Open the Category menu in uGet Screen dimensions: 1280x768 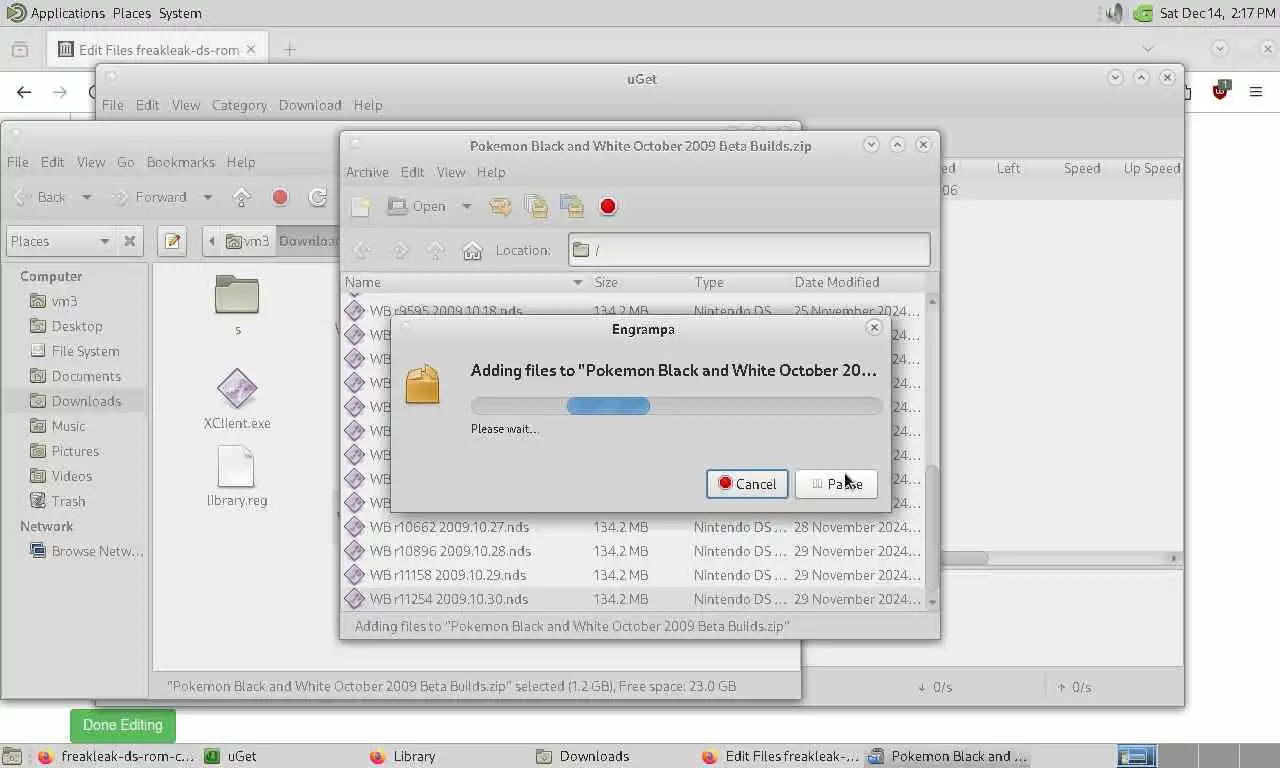coord(239,105)
